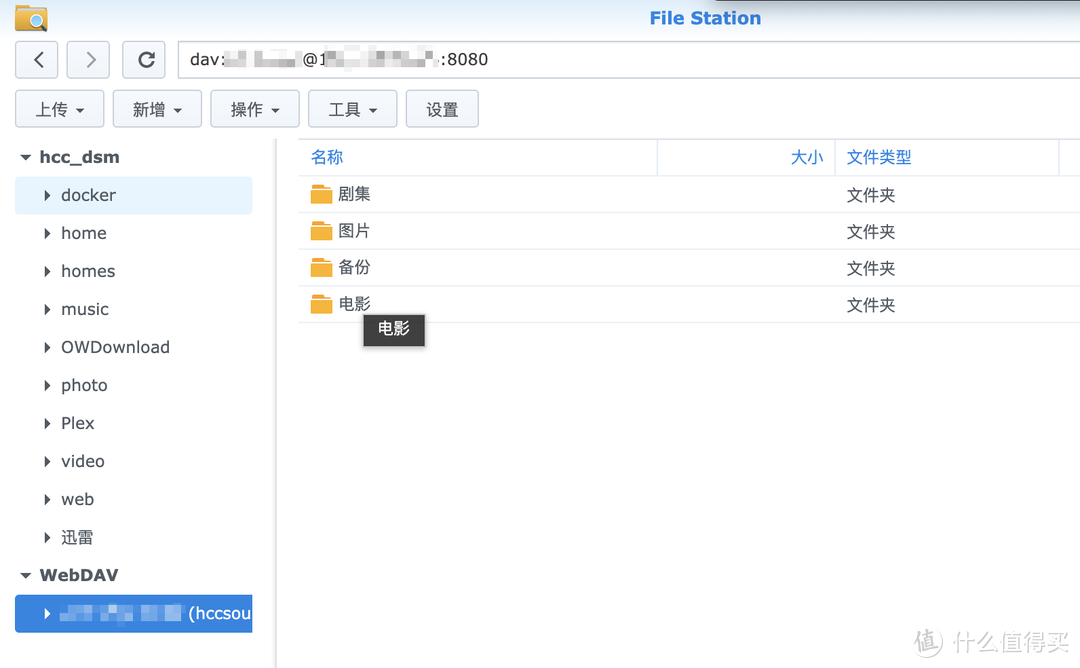
Task: Click the WebDAV section label
Action: click(x=79, y=575)
